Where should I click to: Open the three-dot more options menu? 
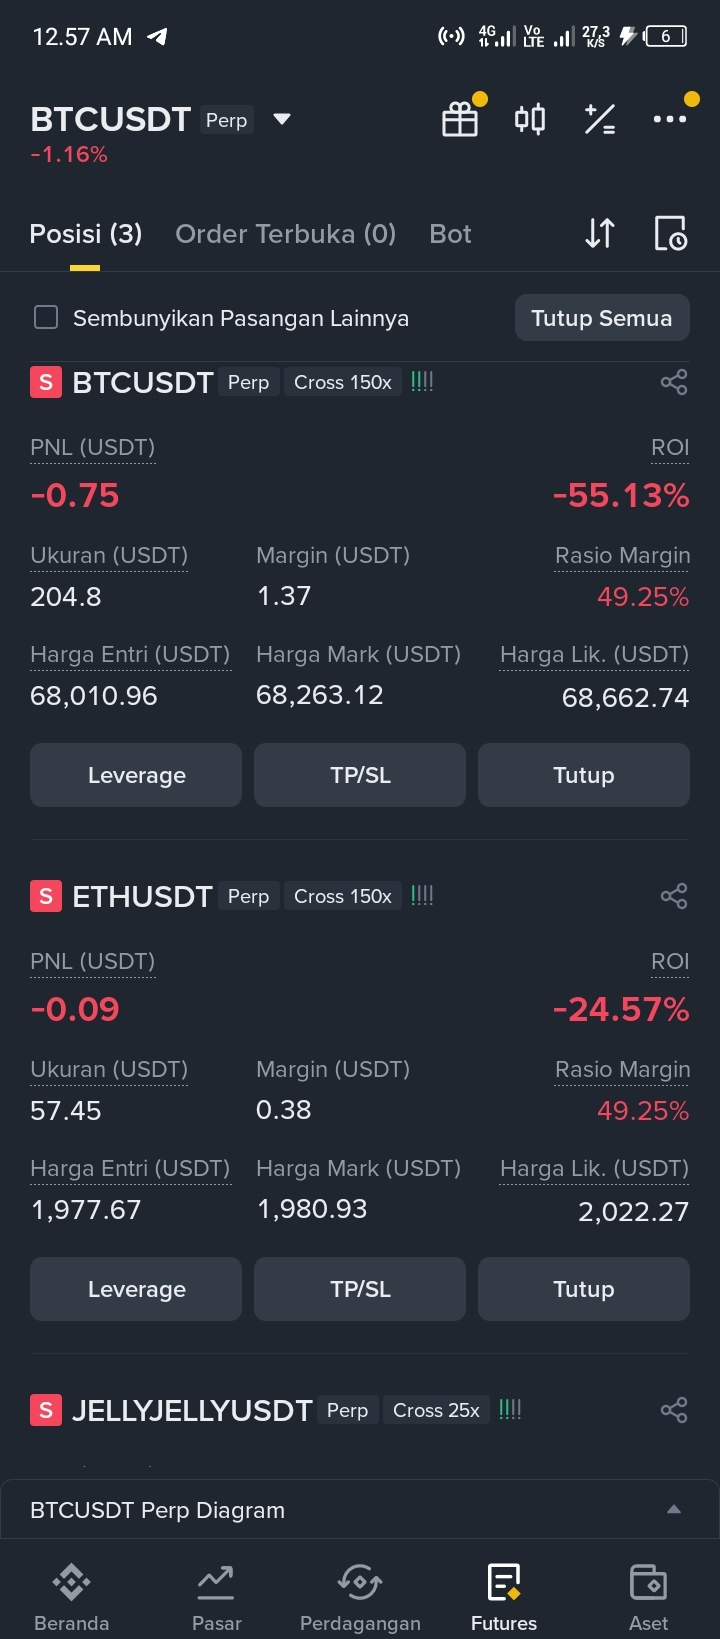pos(669,119)
